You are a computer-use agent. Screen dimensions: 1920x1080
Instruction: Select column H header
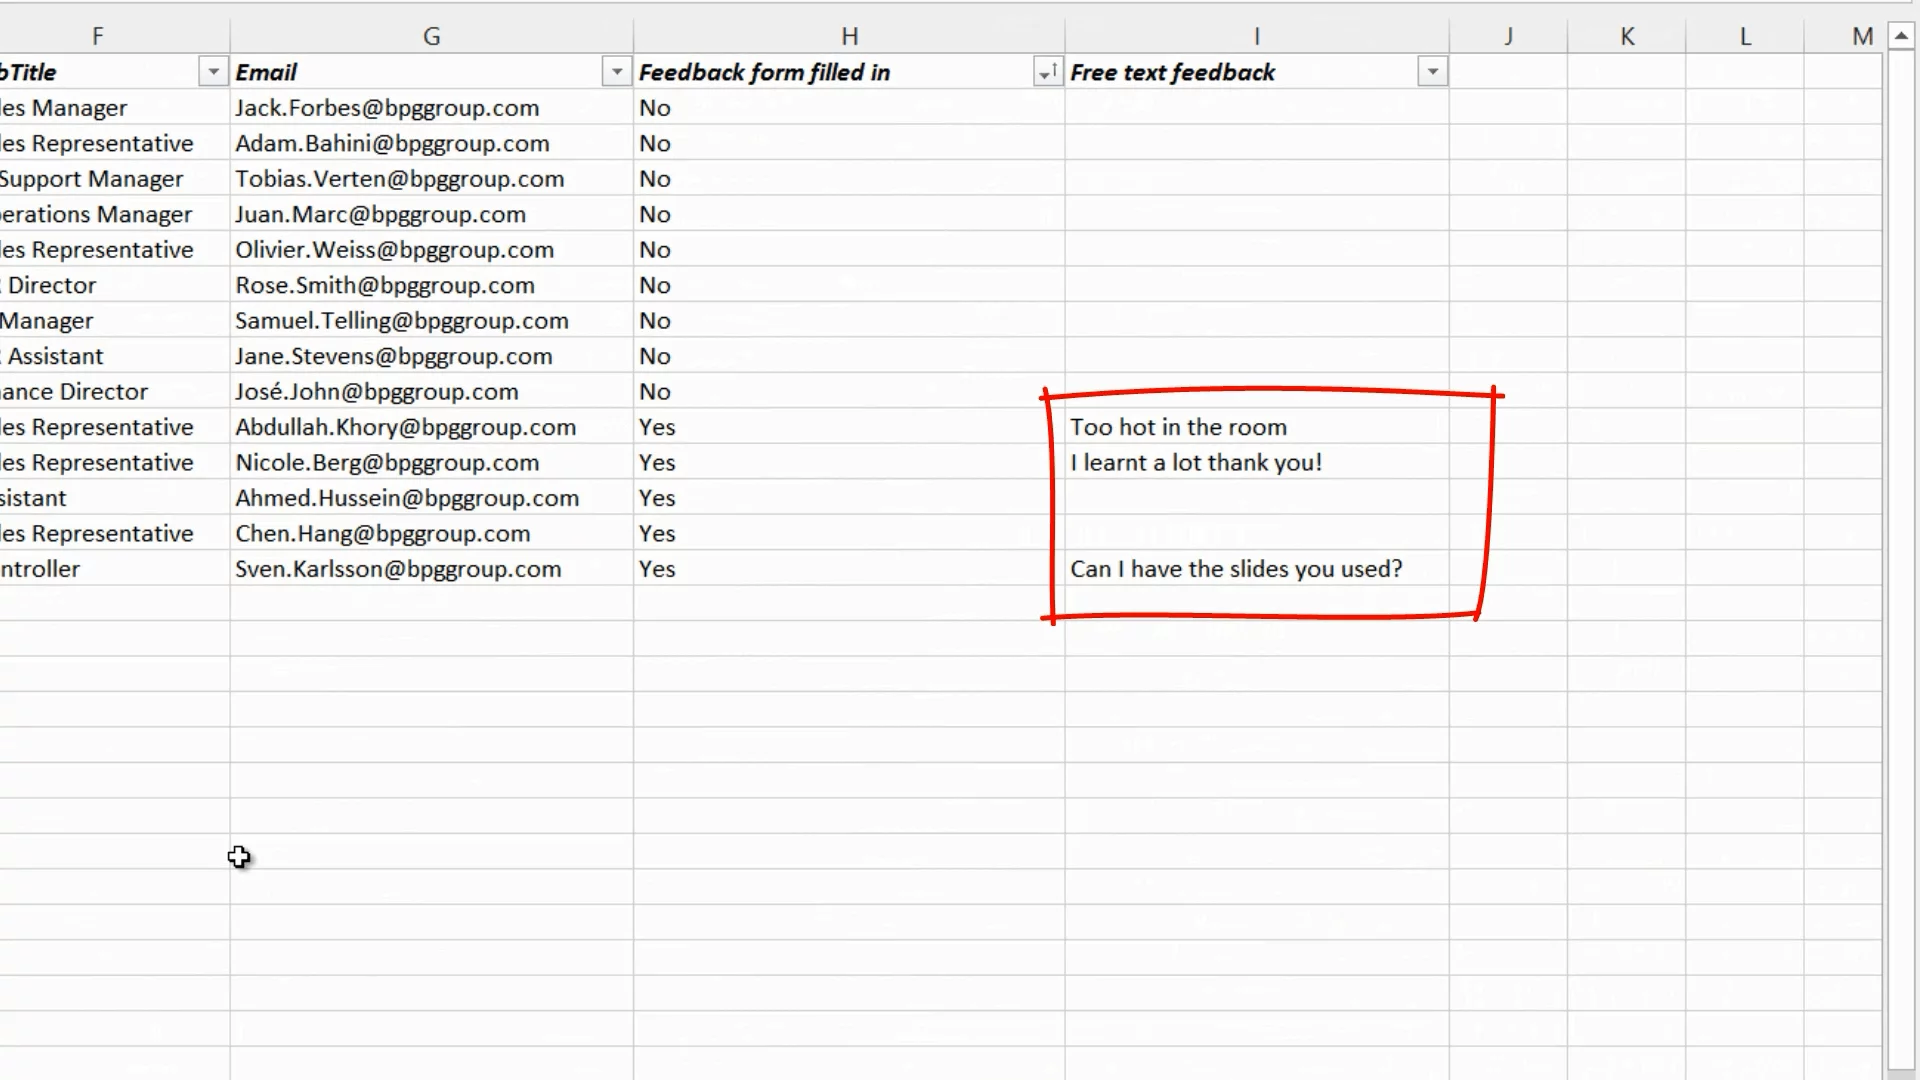[849, 36]
